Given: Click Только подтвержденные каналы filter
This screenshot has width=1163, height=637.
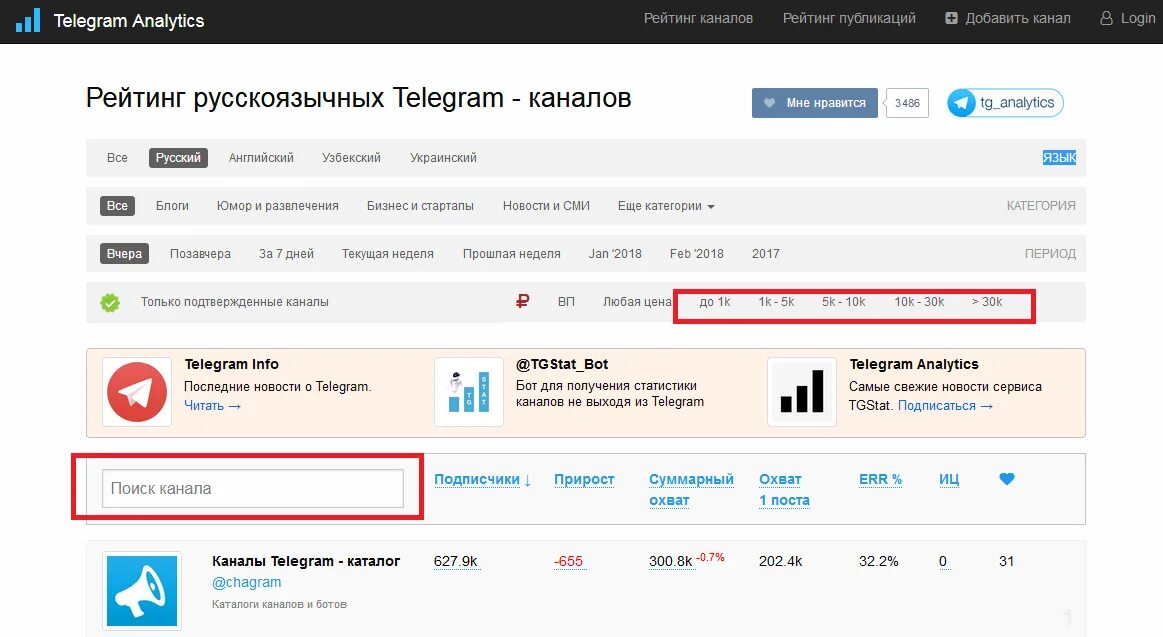Looking at the screenshot, I should point(234,302).
